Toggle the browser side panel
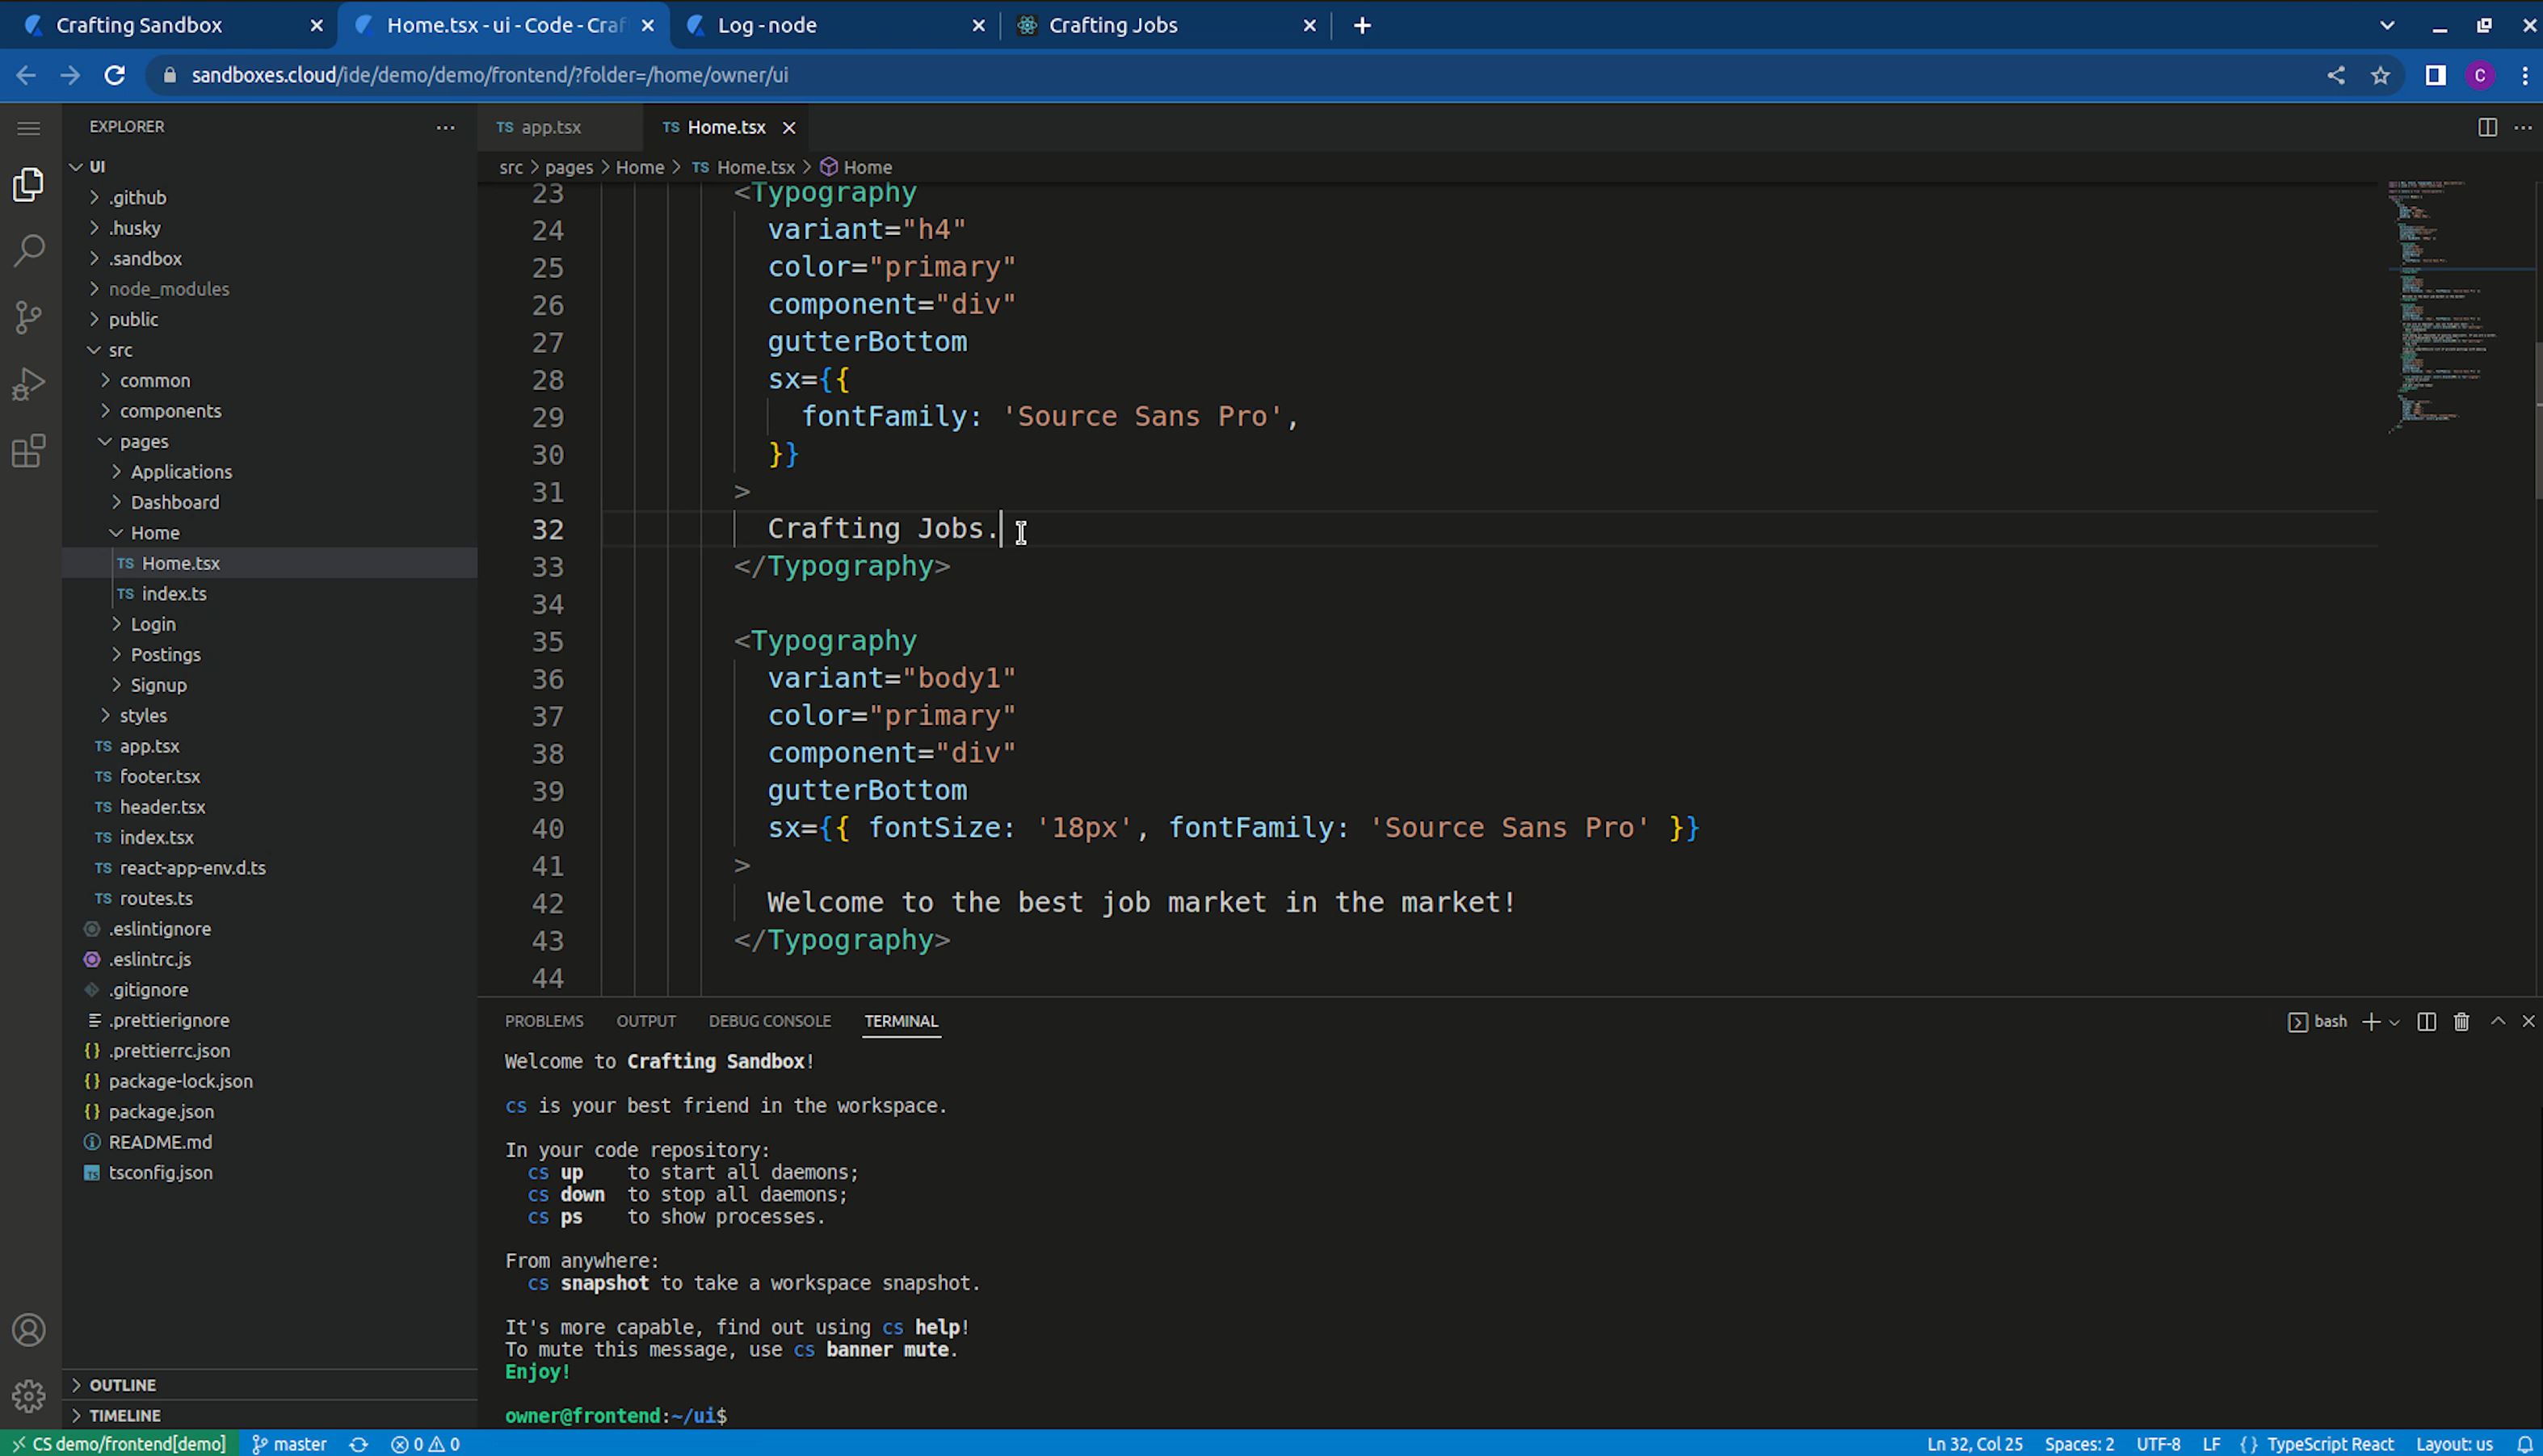2543x1456 pixels. tap(2435, 75)
